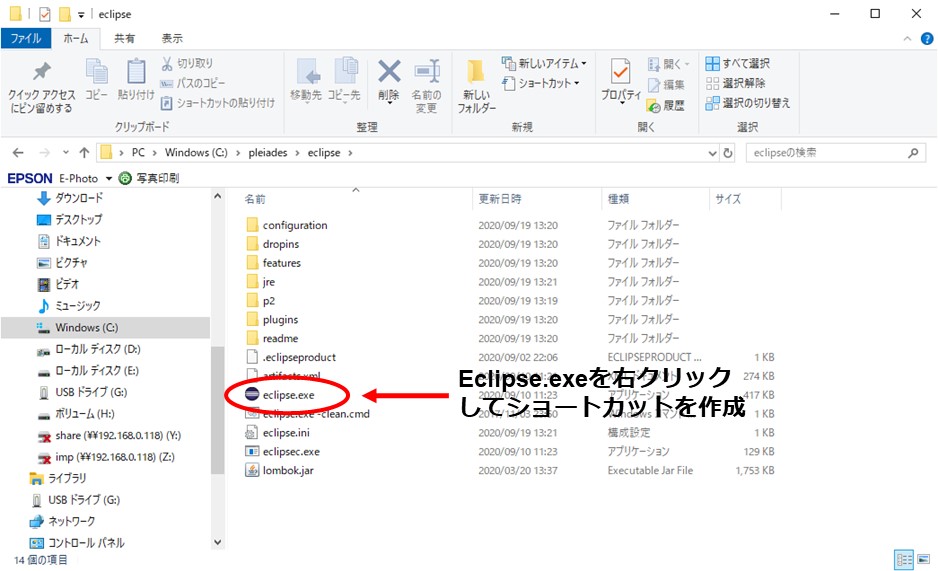Sort by 更新日時 column header
This screenshot has width=938, height=571.
point(500,199)
